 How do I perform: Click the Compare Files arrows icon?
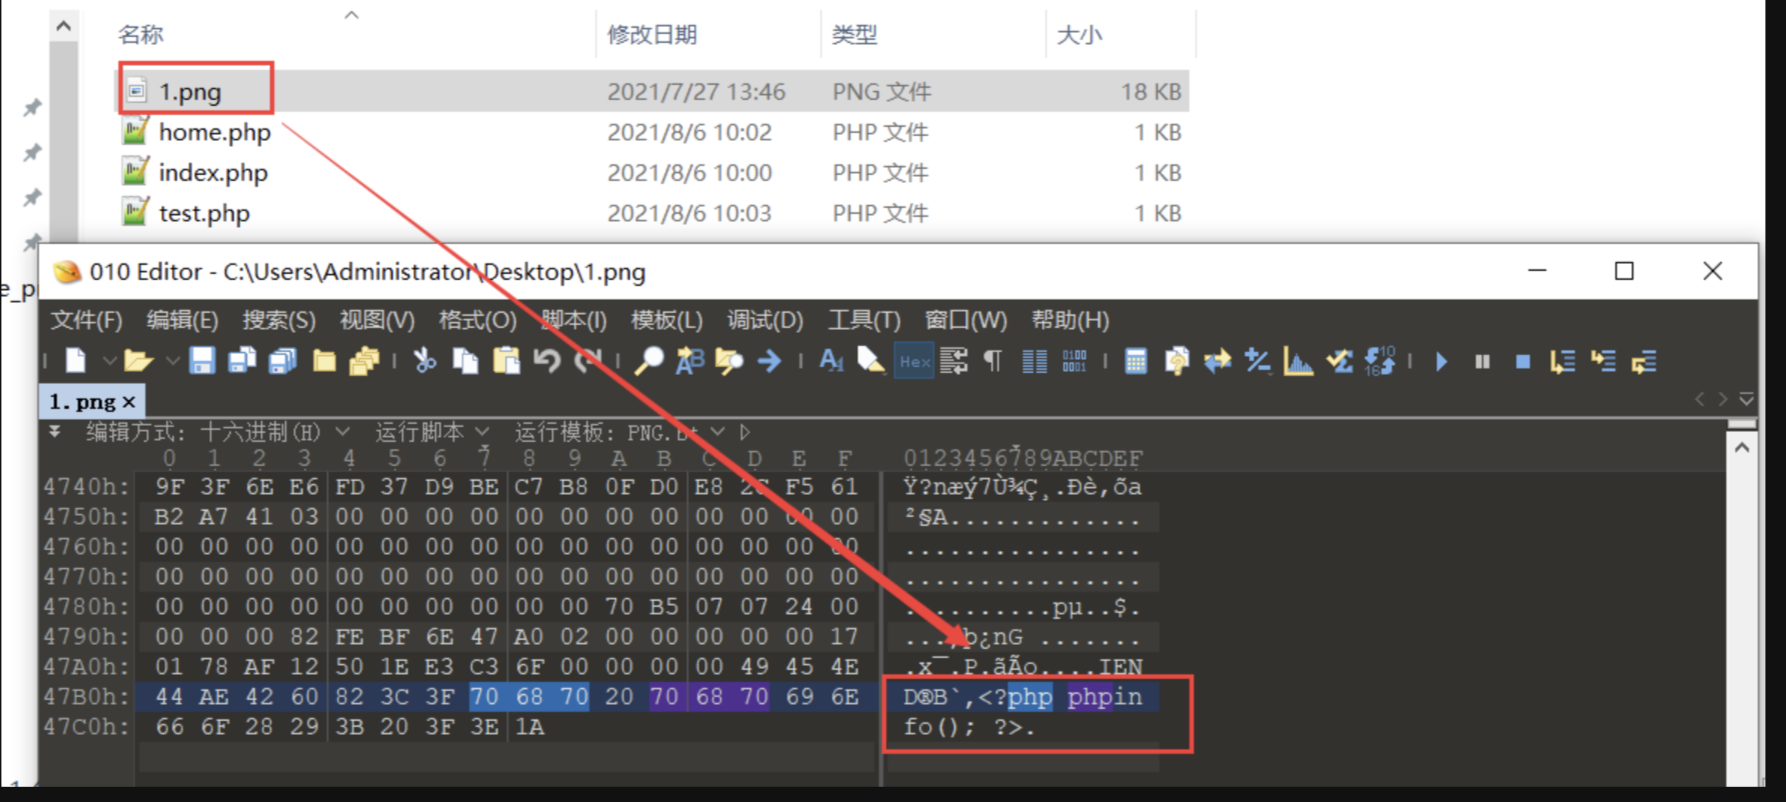click(x=1217, y=361)
